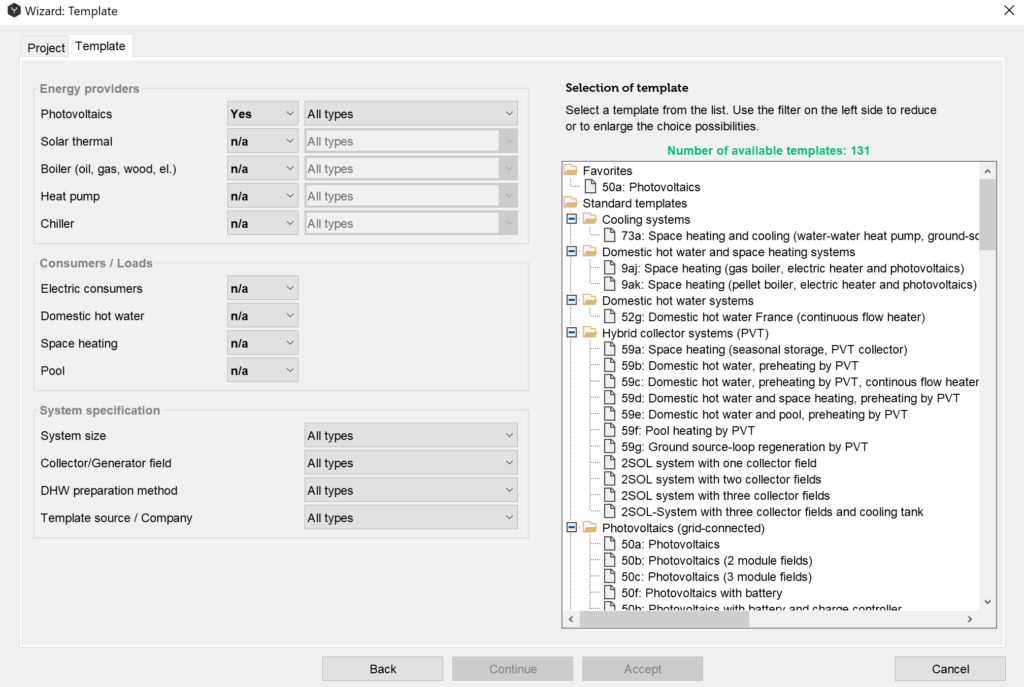Select the Template tab
The image size is (1024, 687).
click(100, 46)
